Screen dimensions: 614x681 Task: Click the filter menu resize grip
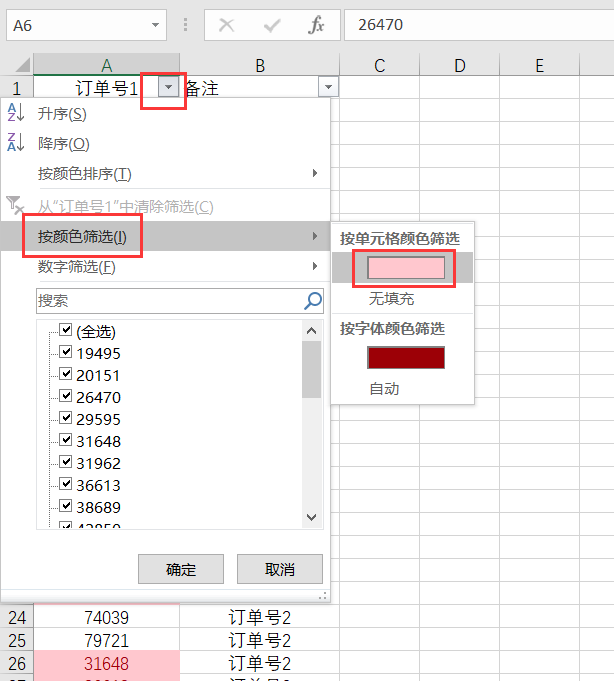click(323, 596)
